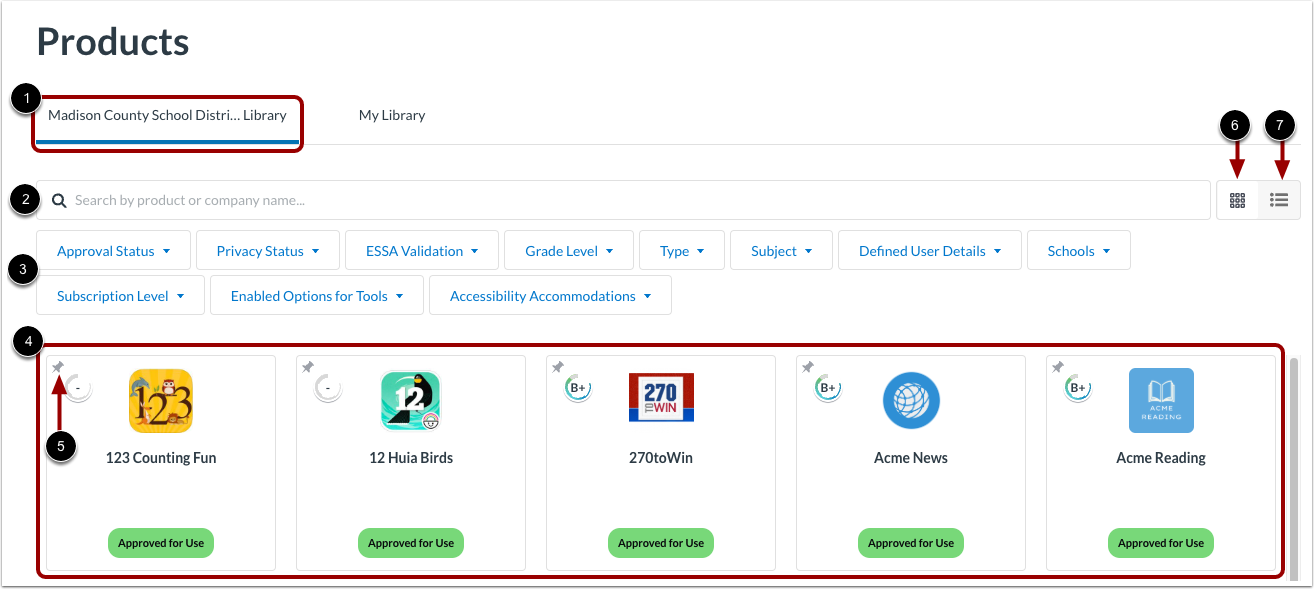Viewport: 1314px width, 589px height.
Task: Click Approved for Use on Acme News
Action: pos(911,543)
